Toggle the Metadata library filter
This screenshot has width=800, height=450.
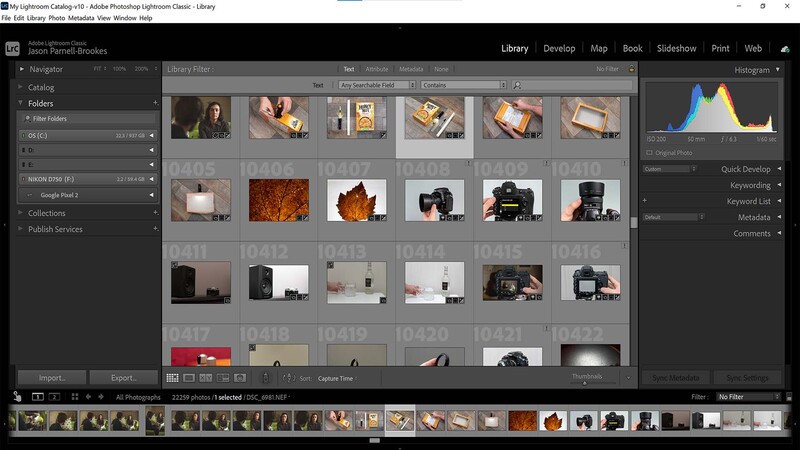[411, 69]
